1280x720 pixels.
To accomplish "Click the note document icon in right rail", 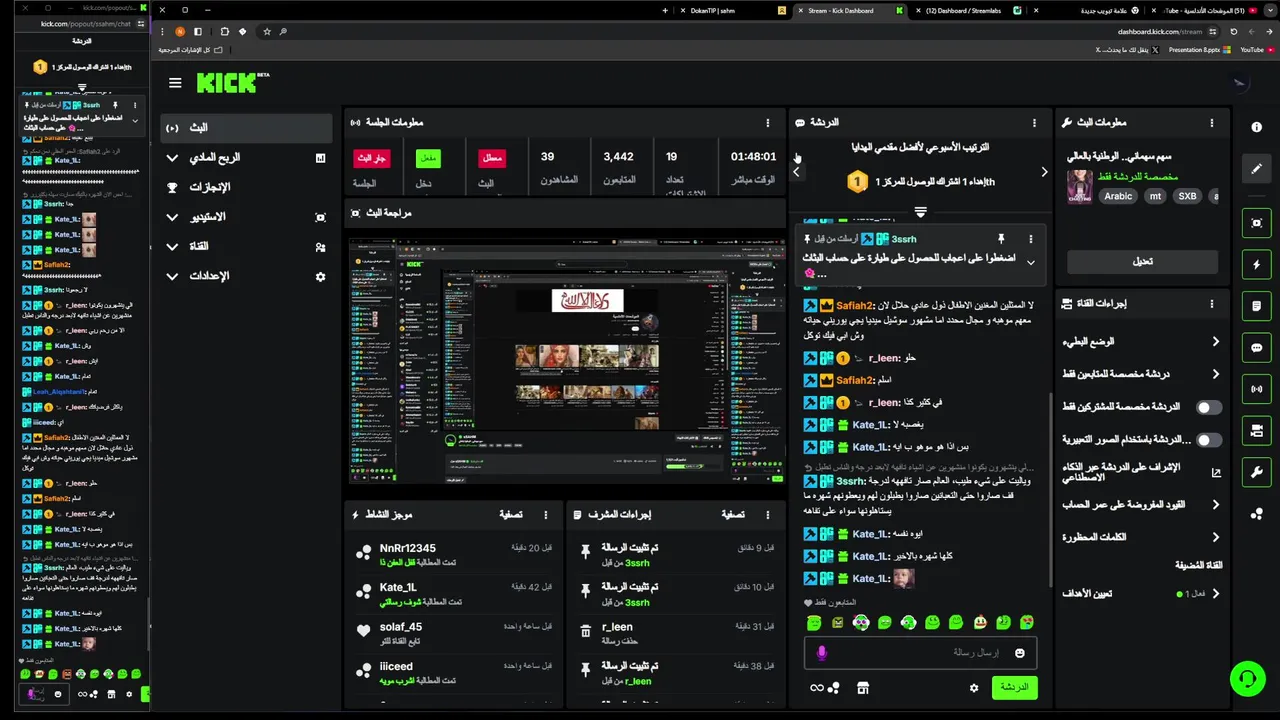I will click(x=1257, y=306).
